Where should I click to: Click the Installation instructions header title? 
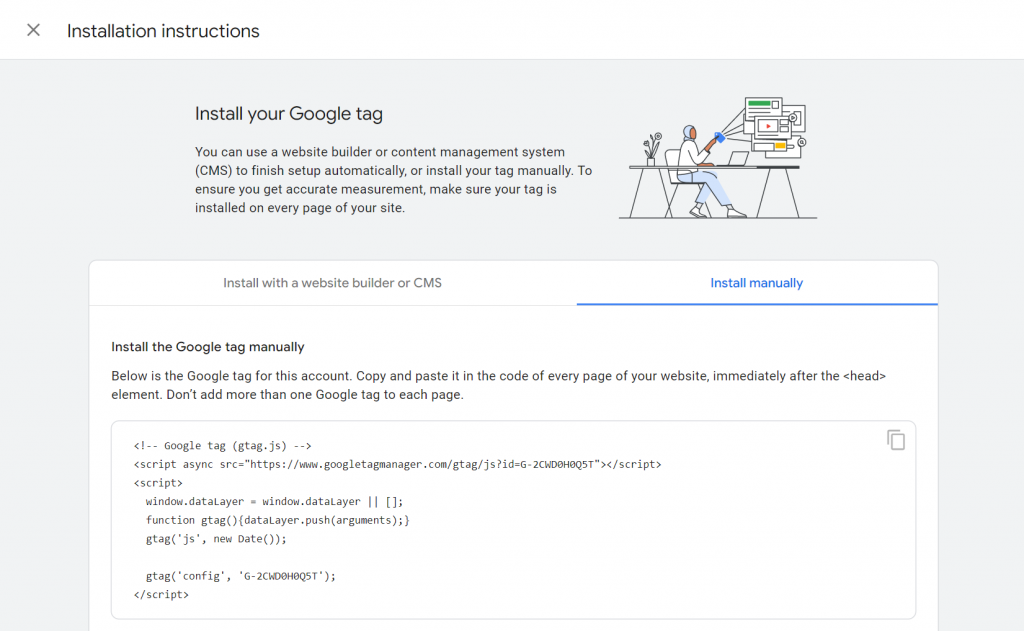click(163, 31)
